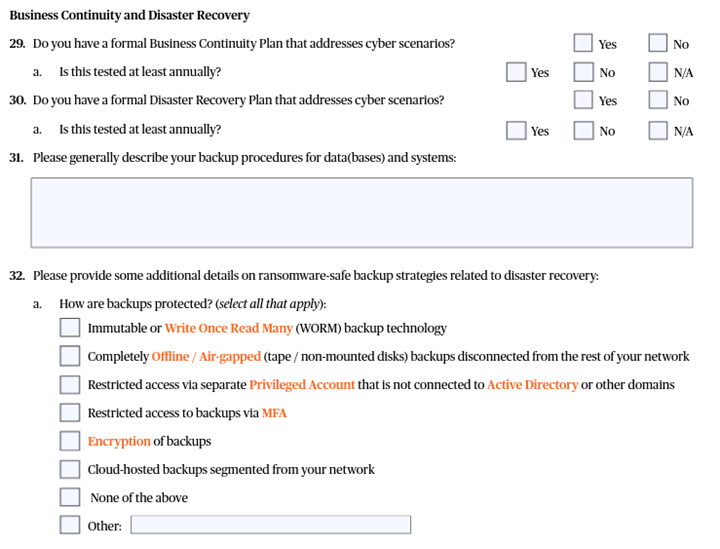
Task: Click the Other text input field
Action: click(270, 525)
